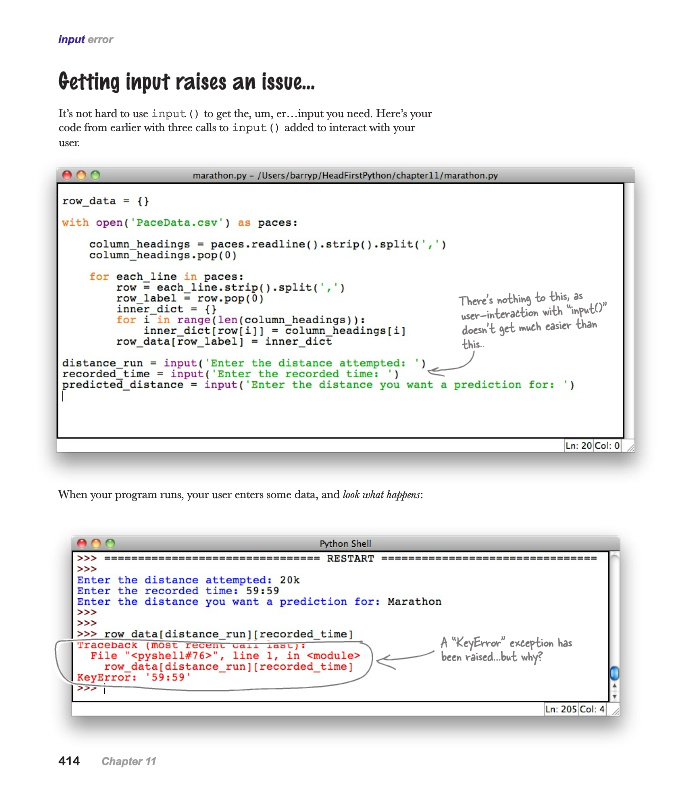Zoom the marathon.py editor window

96,176
